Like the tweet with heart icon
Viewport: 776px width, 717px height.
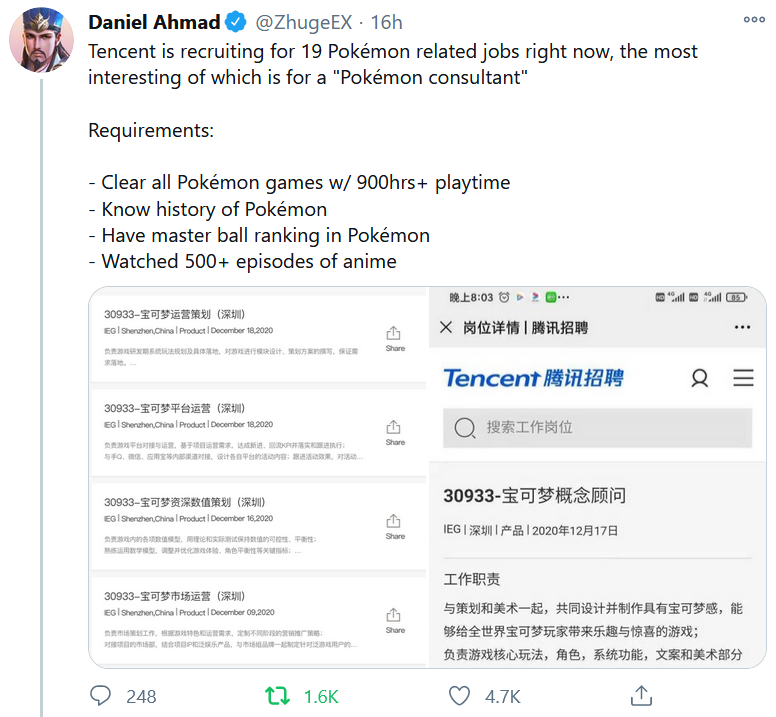click(459, 695)
